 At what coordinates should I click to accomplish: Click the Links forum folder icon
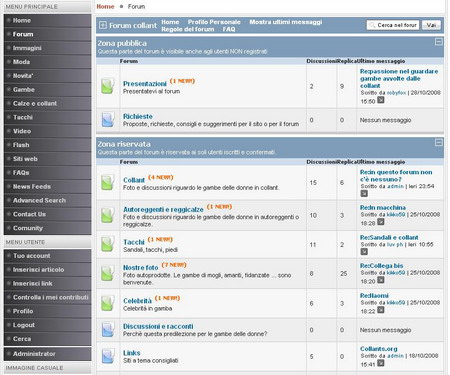[x=108, y=356]
